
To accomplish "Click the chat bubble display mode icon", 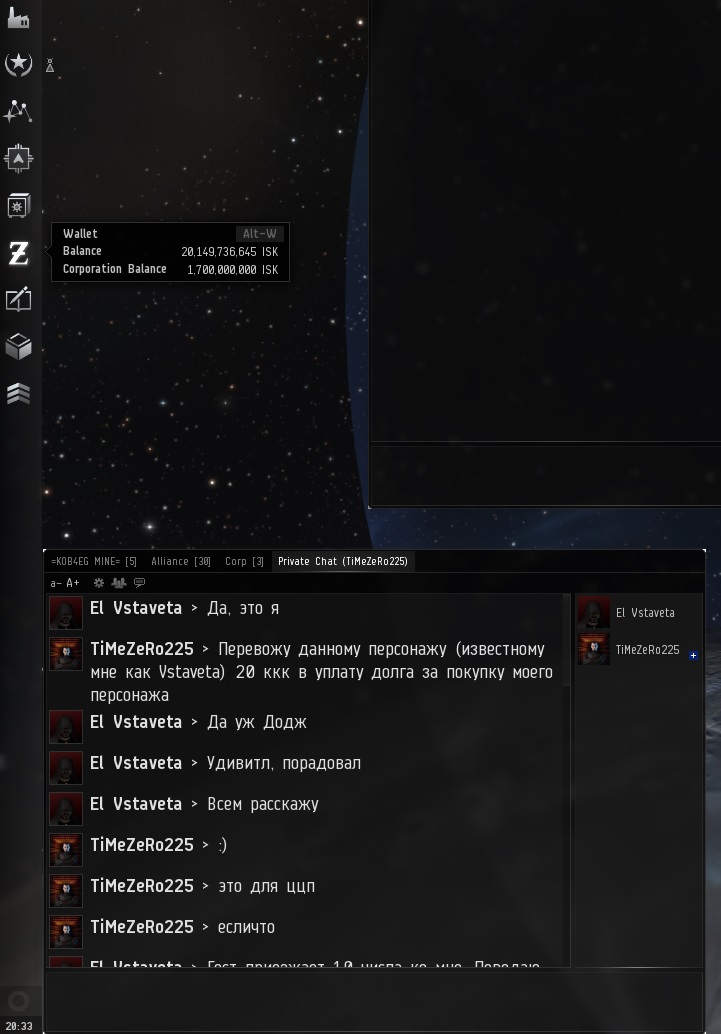I will click(x=139, y=582).
